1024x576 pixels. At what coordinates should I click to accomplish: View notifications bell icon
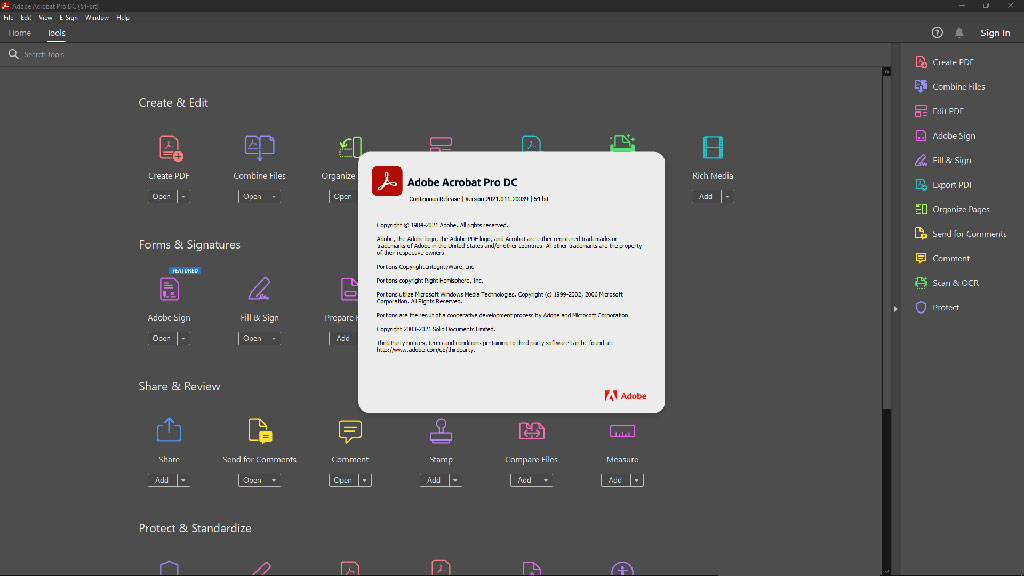pos(959,33)
